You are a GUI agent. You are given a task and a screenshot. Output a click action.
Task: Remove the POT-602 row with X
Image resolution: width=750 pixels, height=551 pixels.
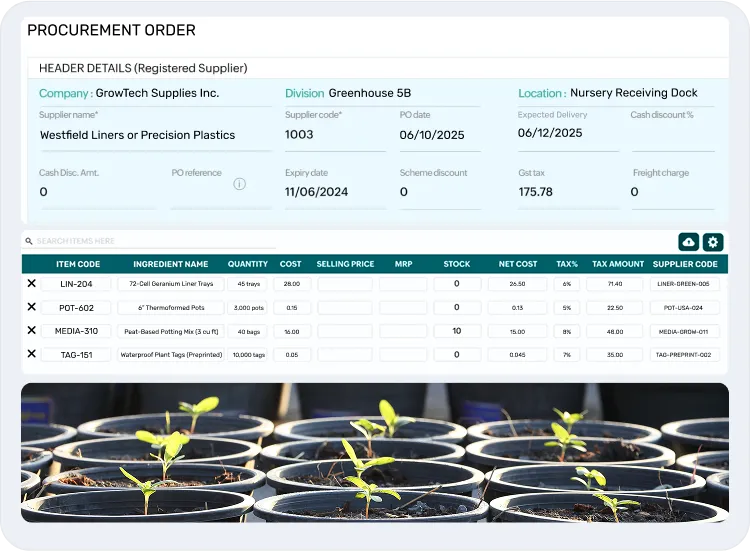coord(32,307)
